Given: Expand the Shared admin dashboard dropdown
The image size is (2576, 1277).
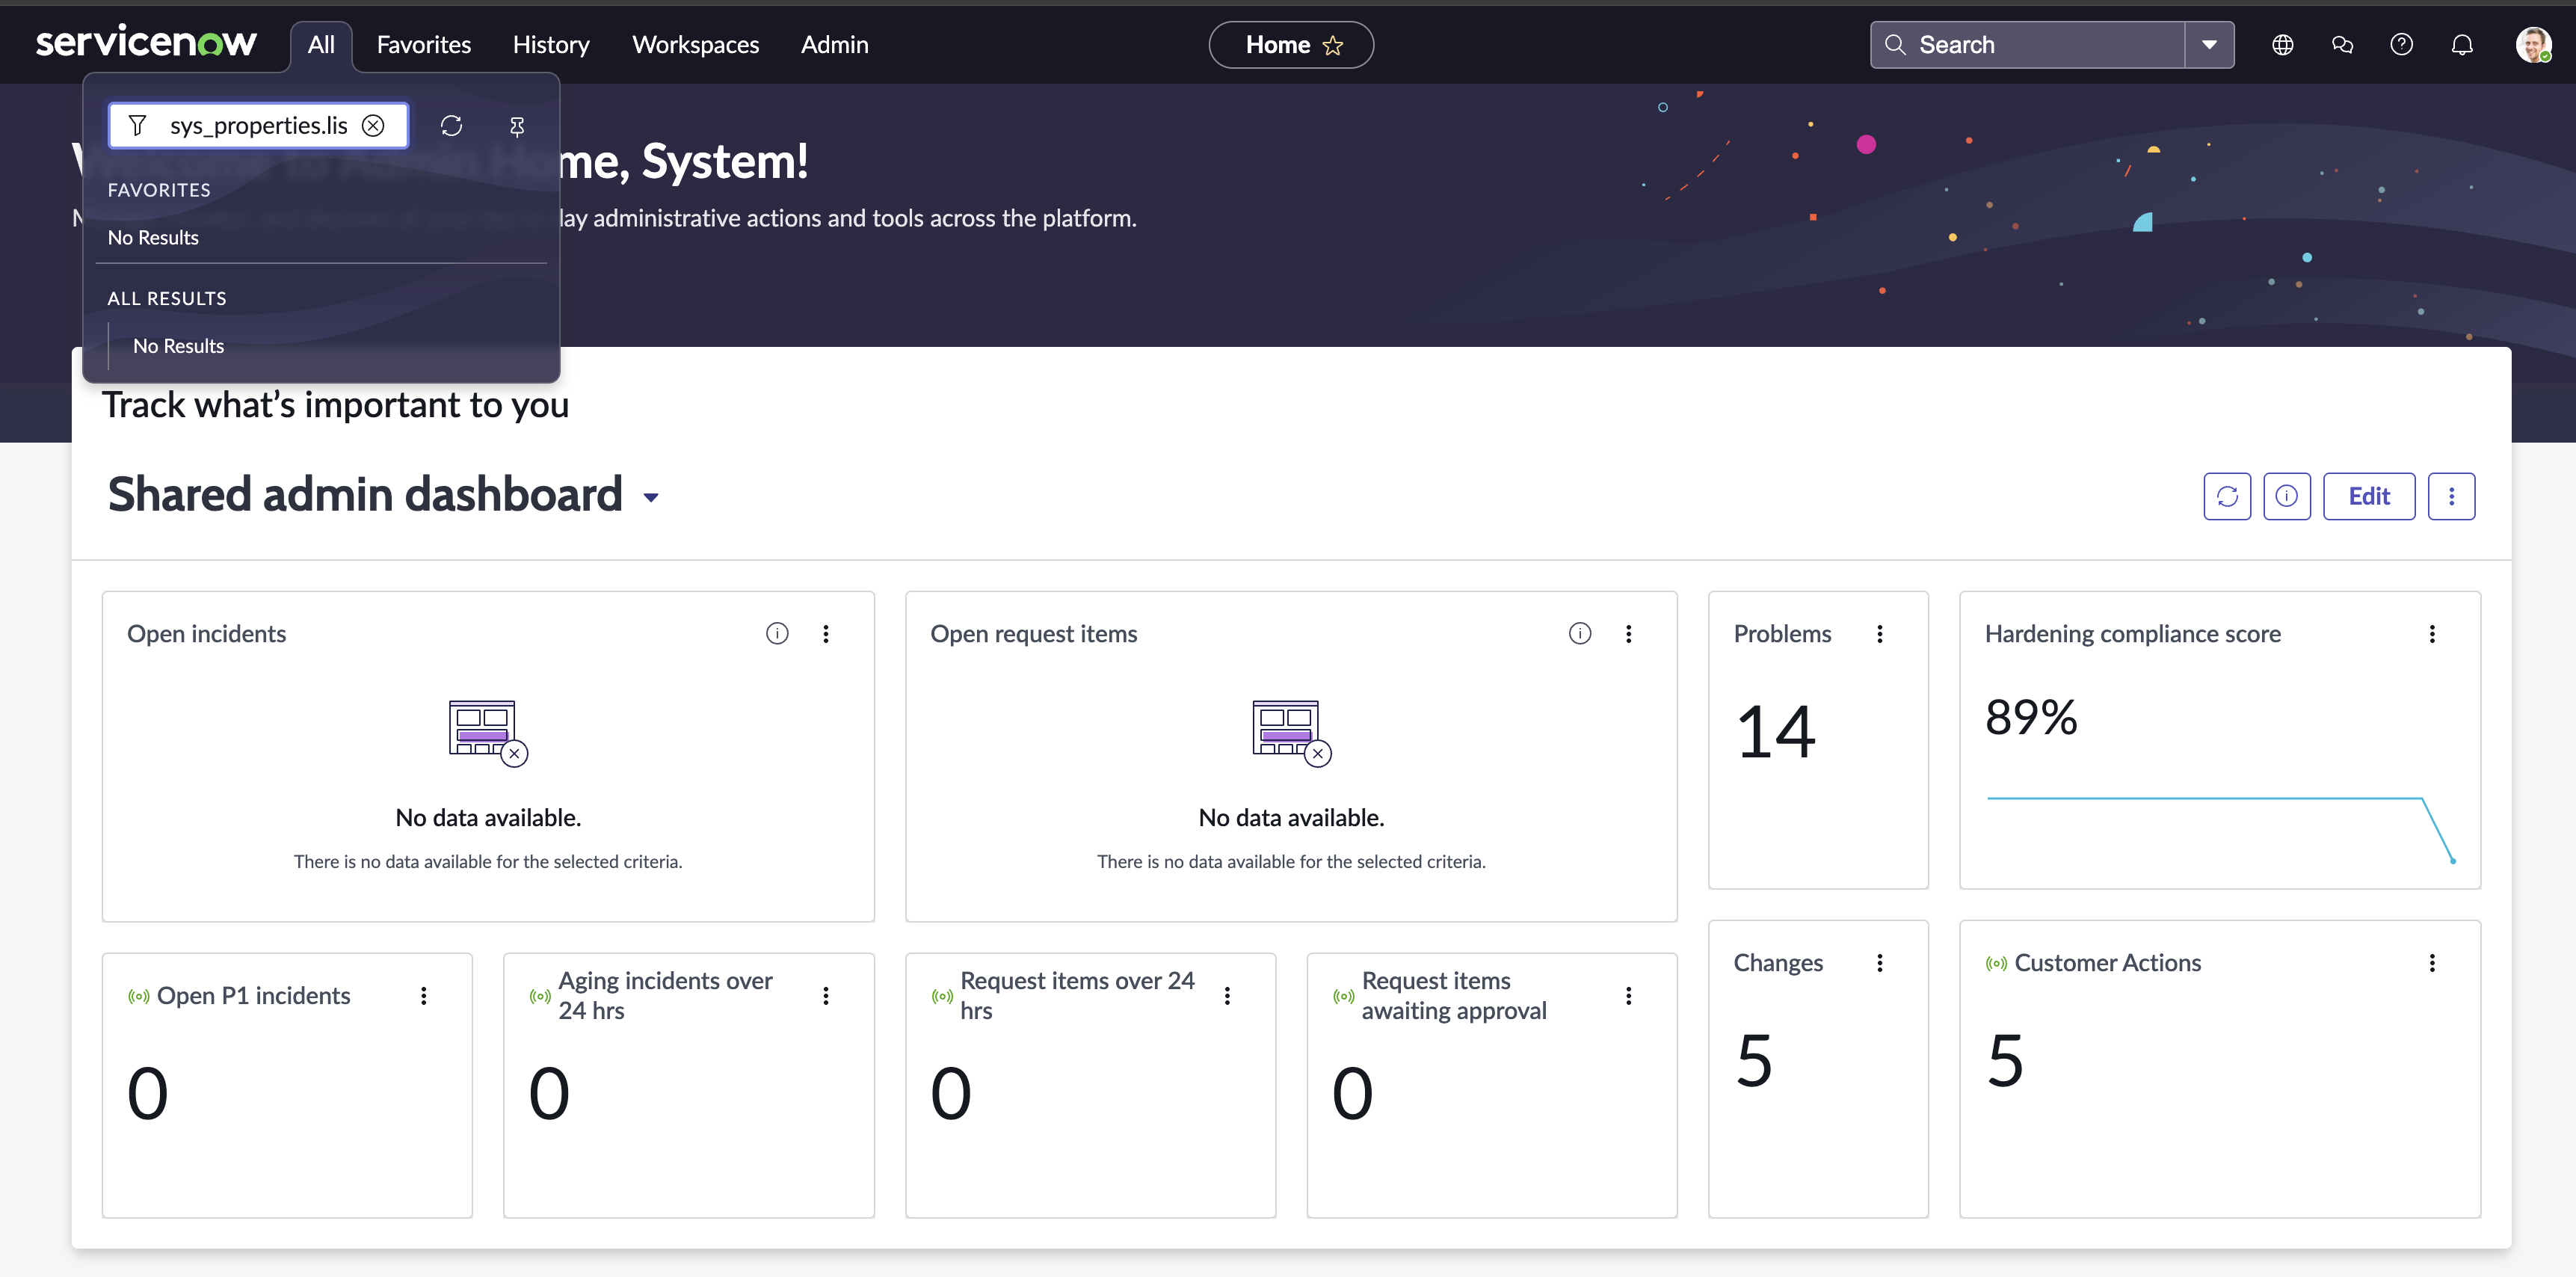Looking at the screenshot, I should (x=651, y=497).
